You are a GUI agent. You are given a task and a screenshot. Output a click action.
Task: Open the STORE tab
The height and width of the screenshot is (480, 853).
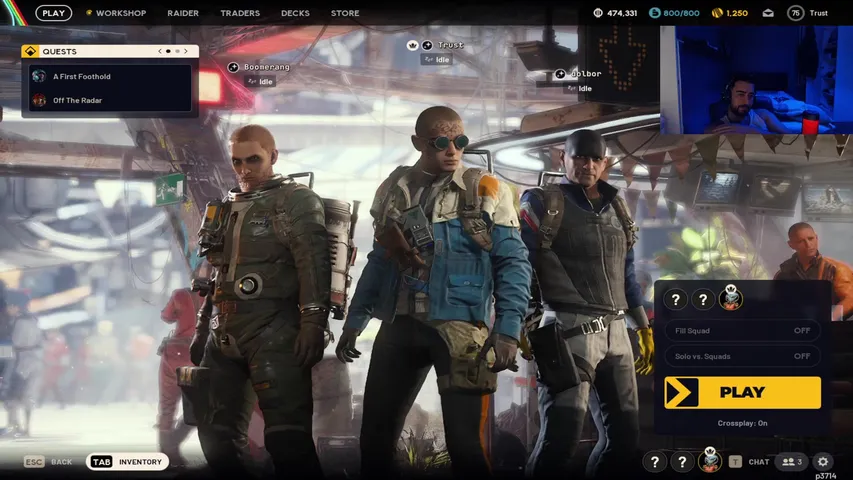coord(345,13)
